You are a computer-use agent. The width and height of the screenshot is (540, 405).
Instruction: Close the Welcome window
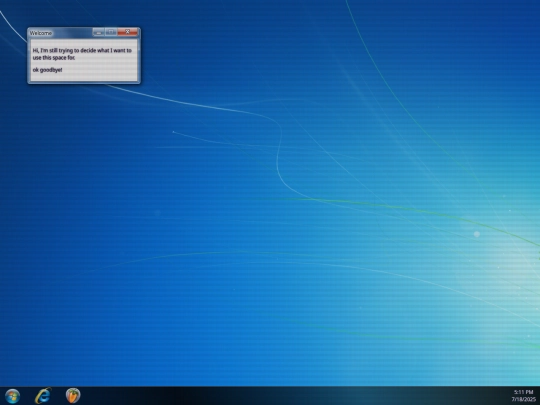127,32
